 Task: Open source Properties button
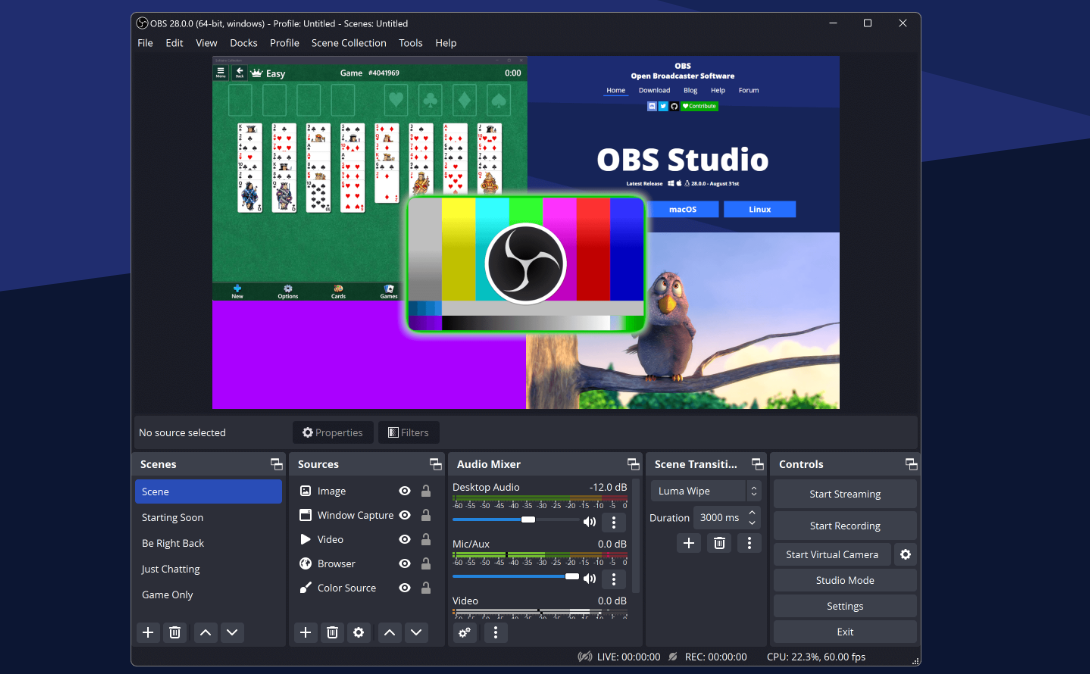tap(333, 432)
